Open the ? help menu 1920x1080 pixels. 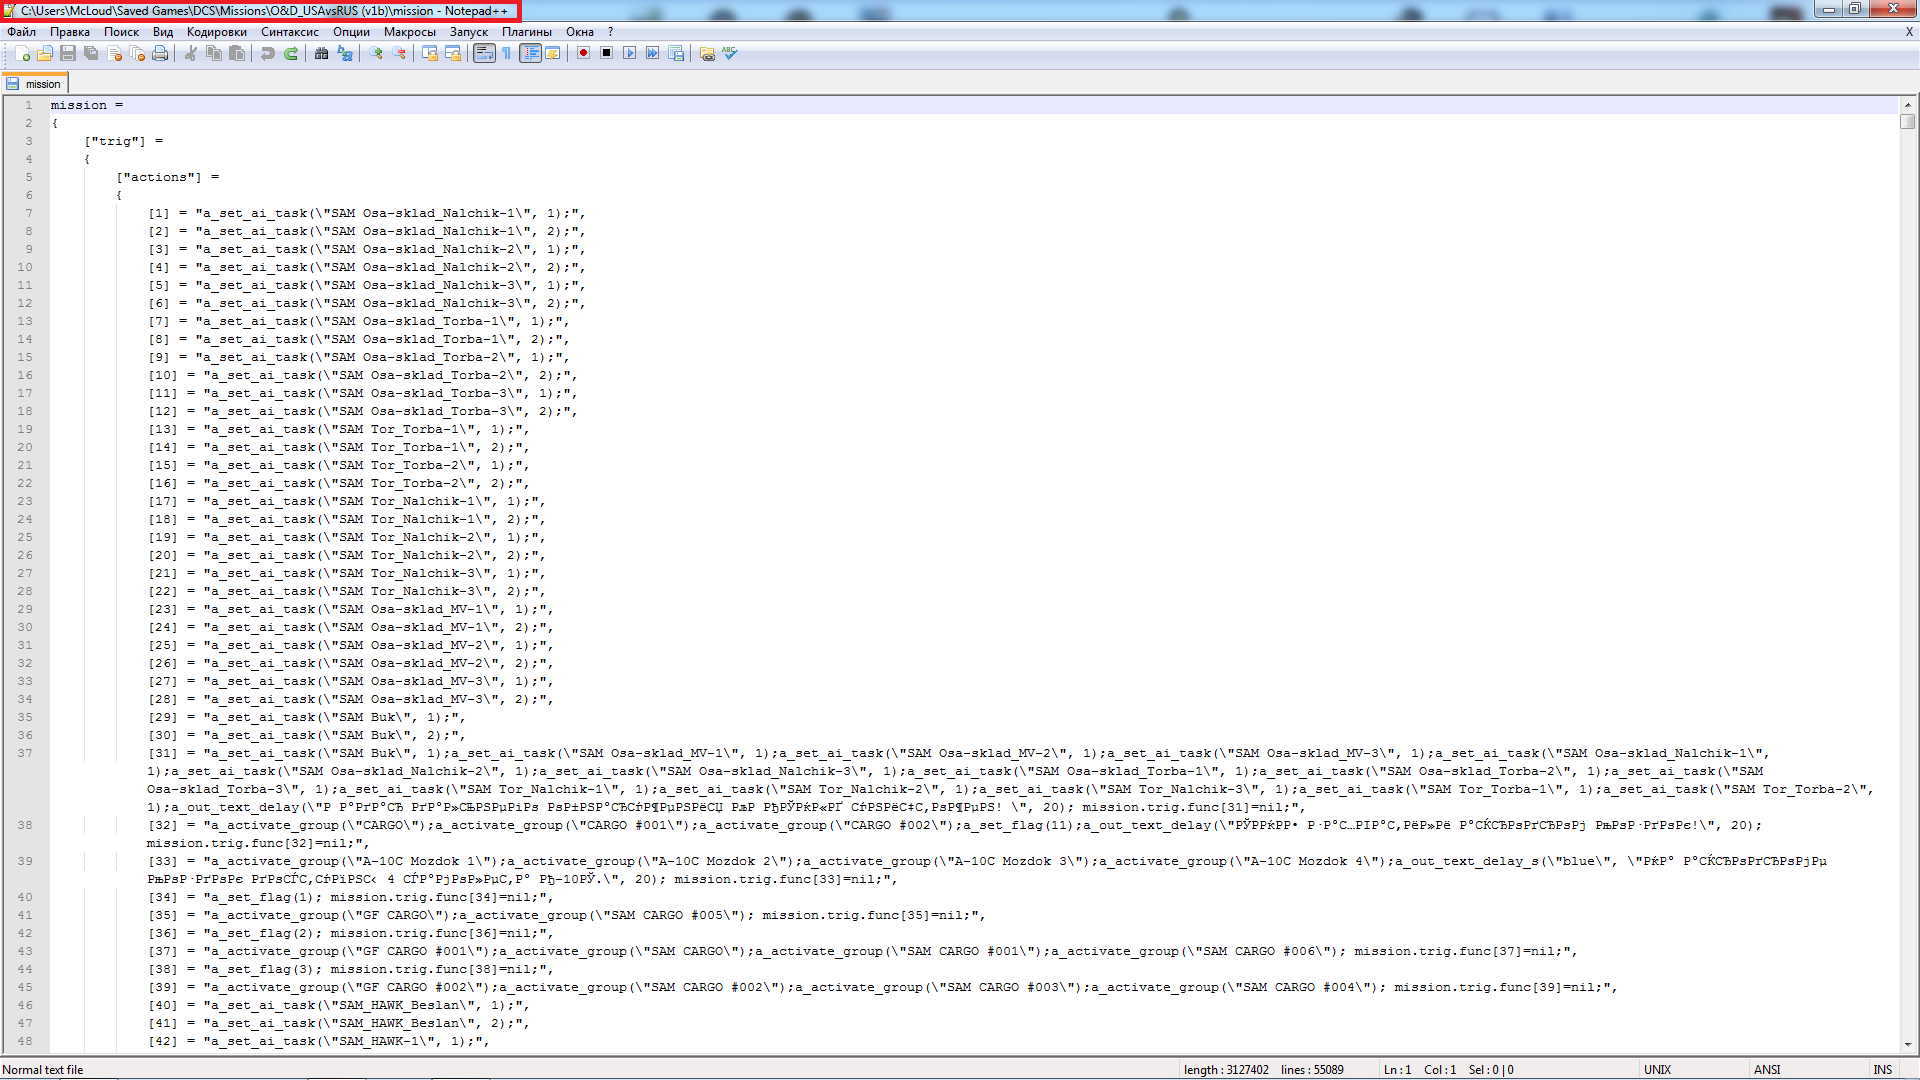click(x=611, y=32)
